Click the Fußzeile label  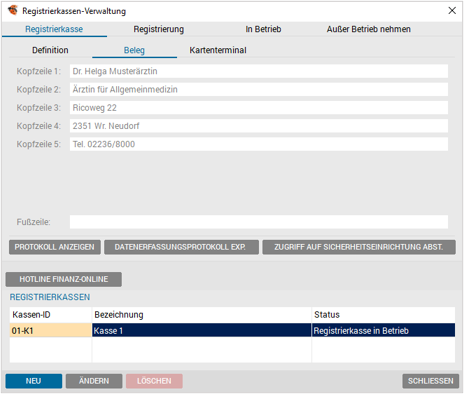pos(33,222)
